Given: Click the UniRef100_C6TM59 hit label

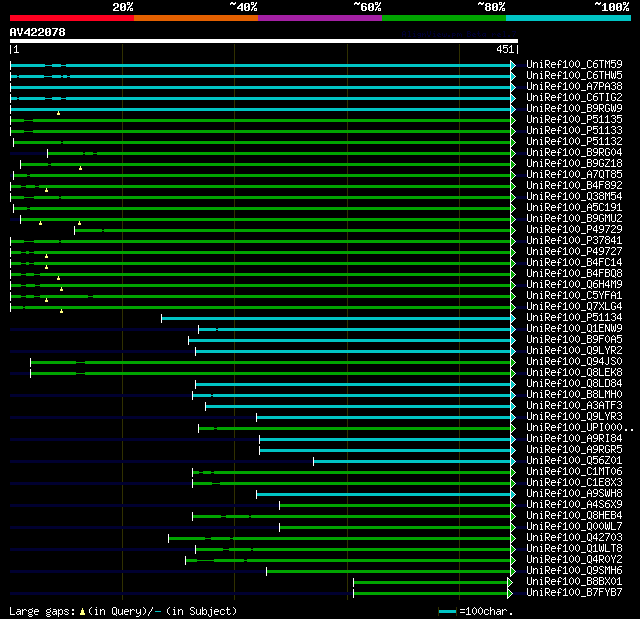Looking at the screenshot, I should coord(574,64).
